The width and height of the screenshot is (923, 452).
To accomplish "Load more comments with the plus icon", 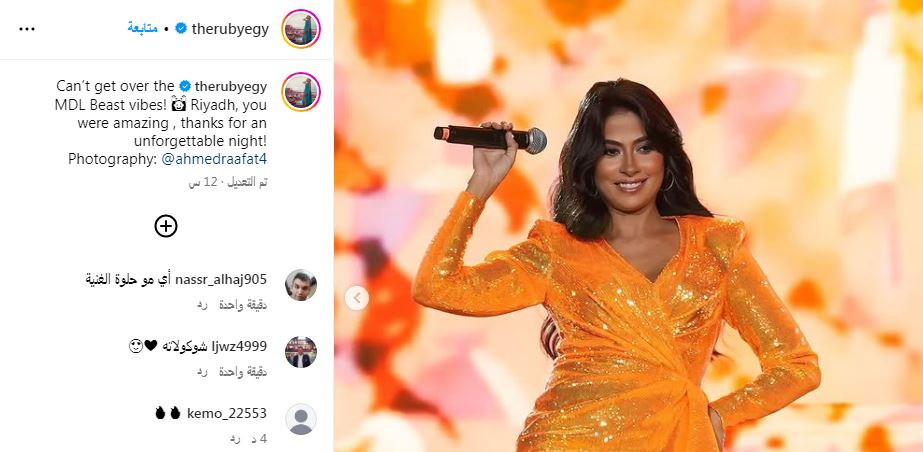I will [x=166, y=225].
